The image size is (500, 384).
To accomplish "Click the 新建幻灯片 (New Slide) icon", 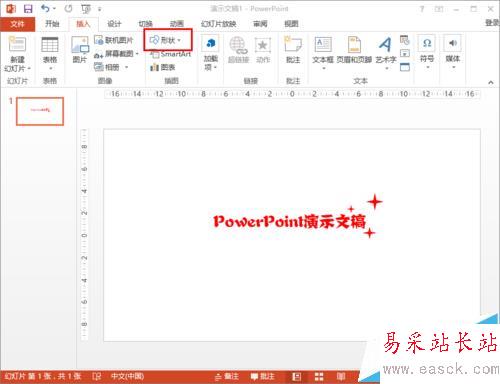I will pos(17,44).
